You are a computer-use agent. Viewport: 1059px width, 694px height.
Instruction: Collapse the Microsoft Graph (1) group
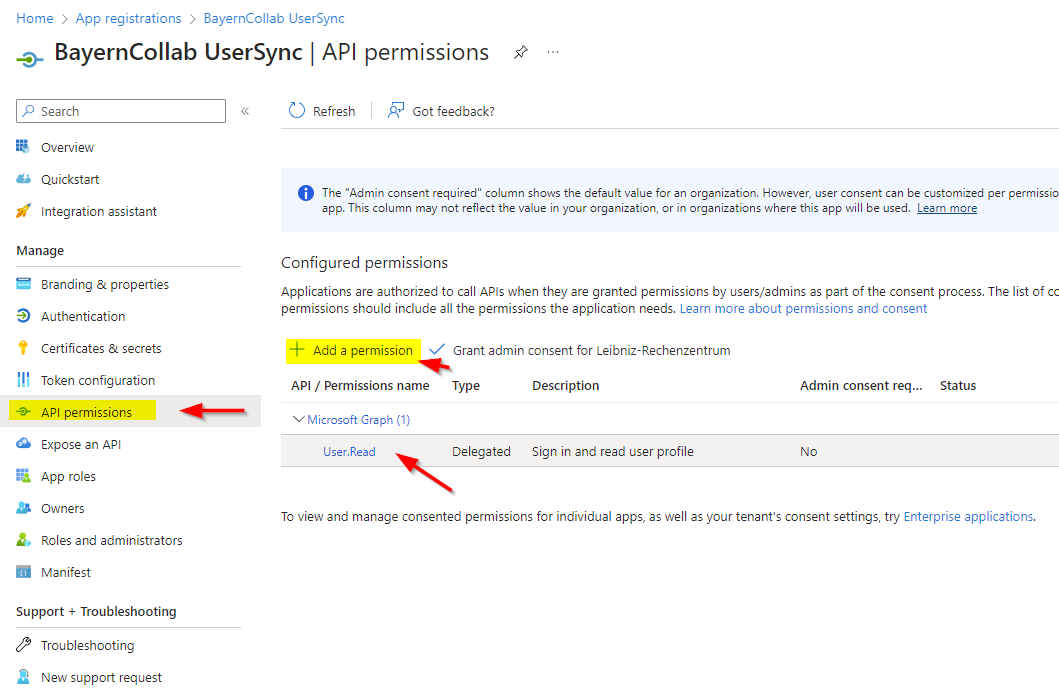[297, 420]
